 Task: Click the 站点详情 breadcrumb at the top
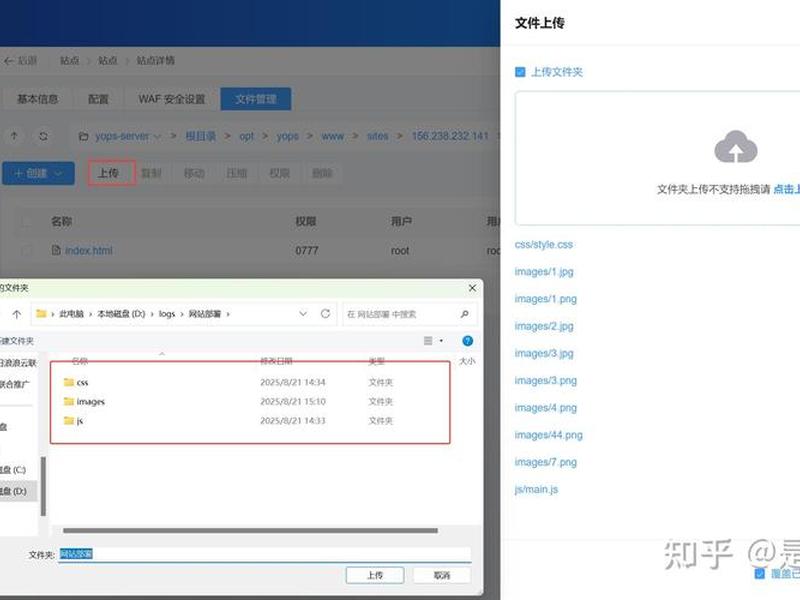click(156, 61)
